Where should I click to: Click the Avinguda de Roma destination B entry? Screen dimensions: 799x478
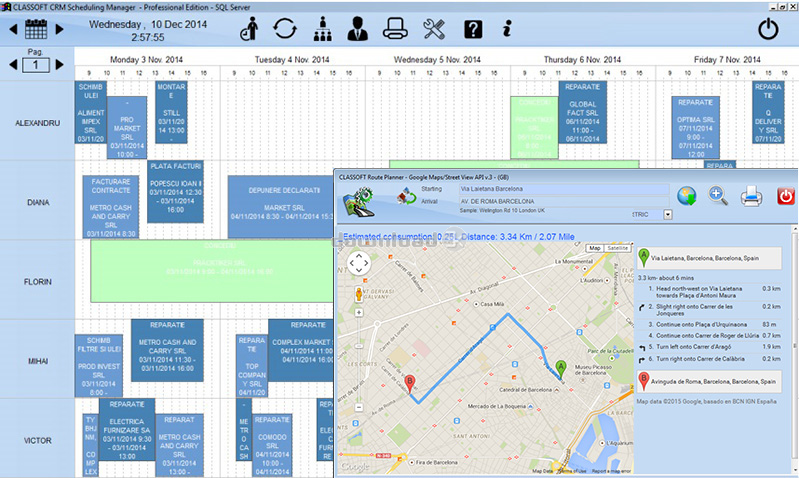click(709, 381)
